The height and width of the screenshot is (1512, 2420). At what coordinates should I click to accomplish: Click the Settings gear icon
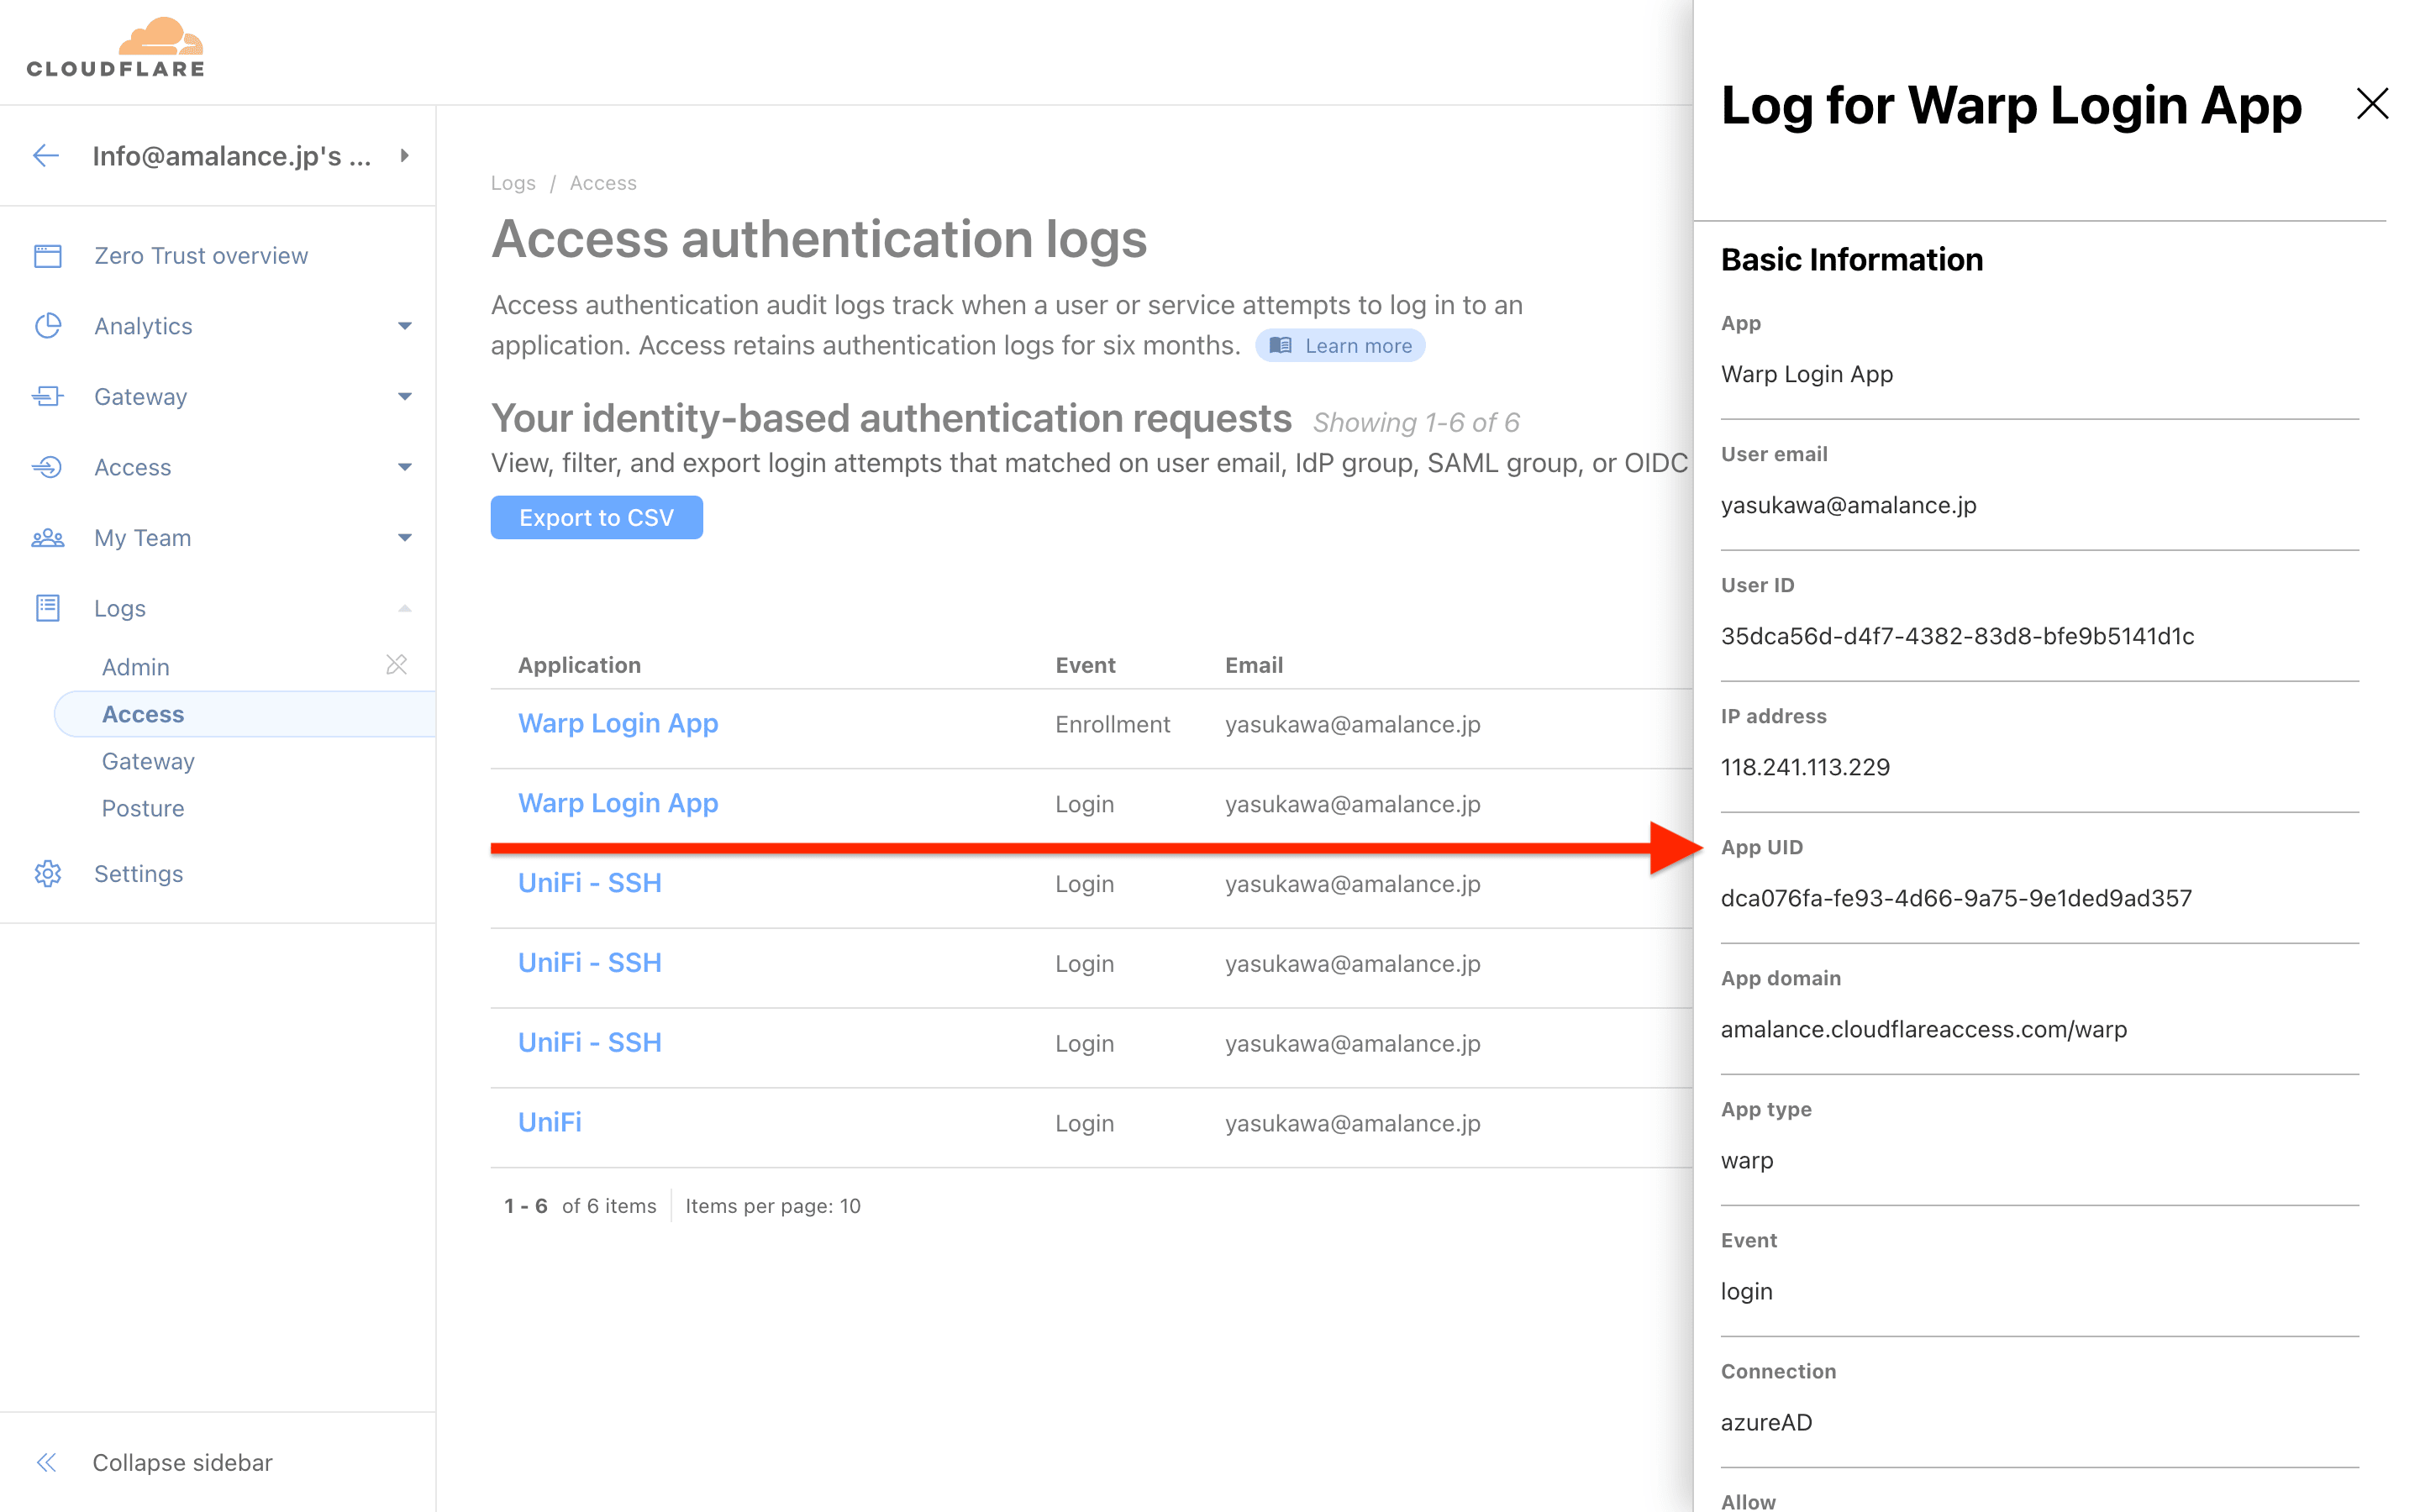[48, 874]
